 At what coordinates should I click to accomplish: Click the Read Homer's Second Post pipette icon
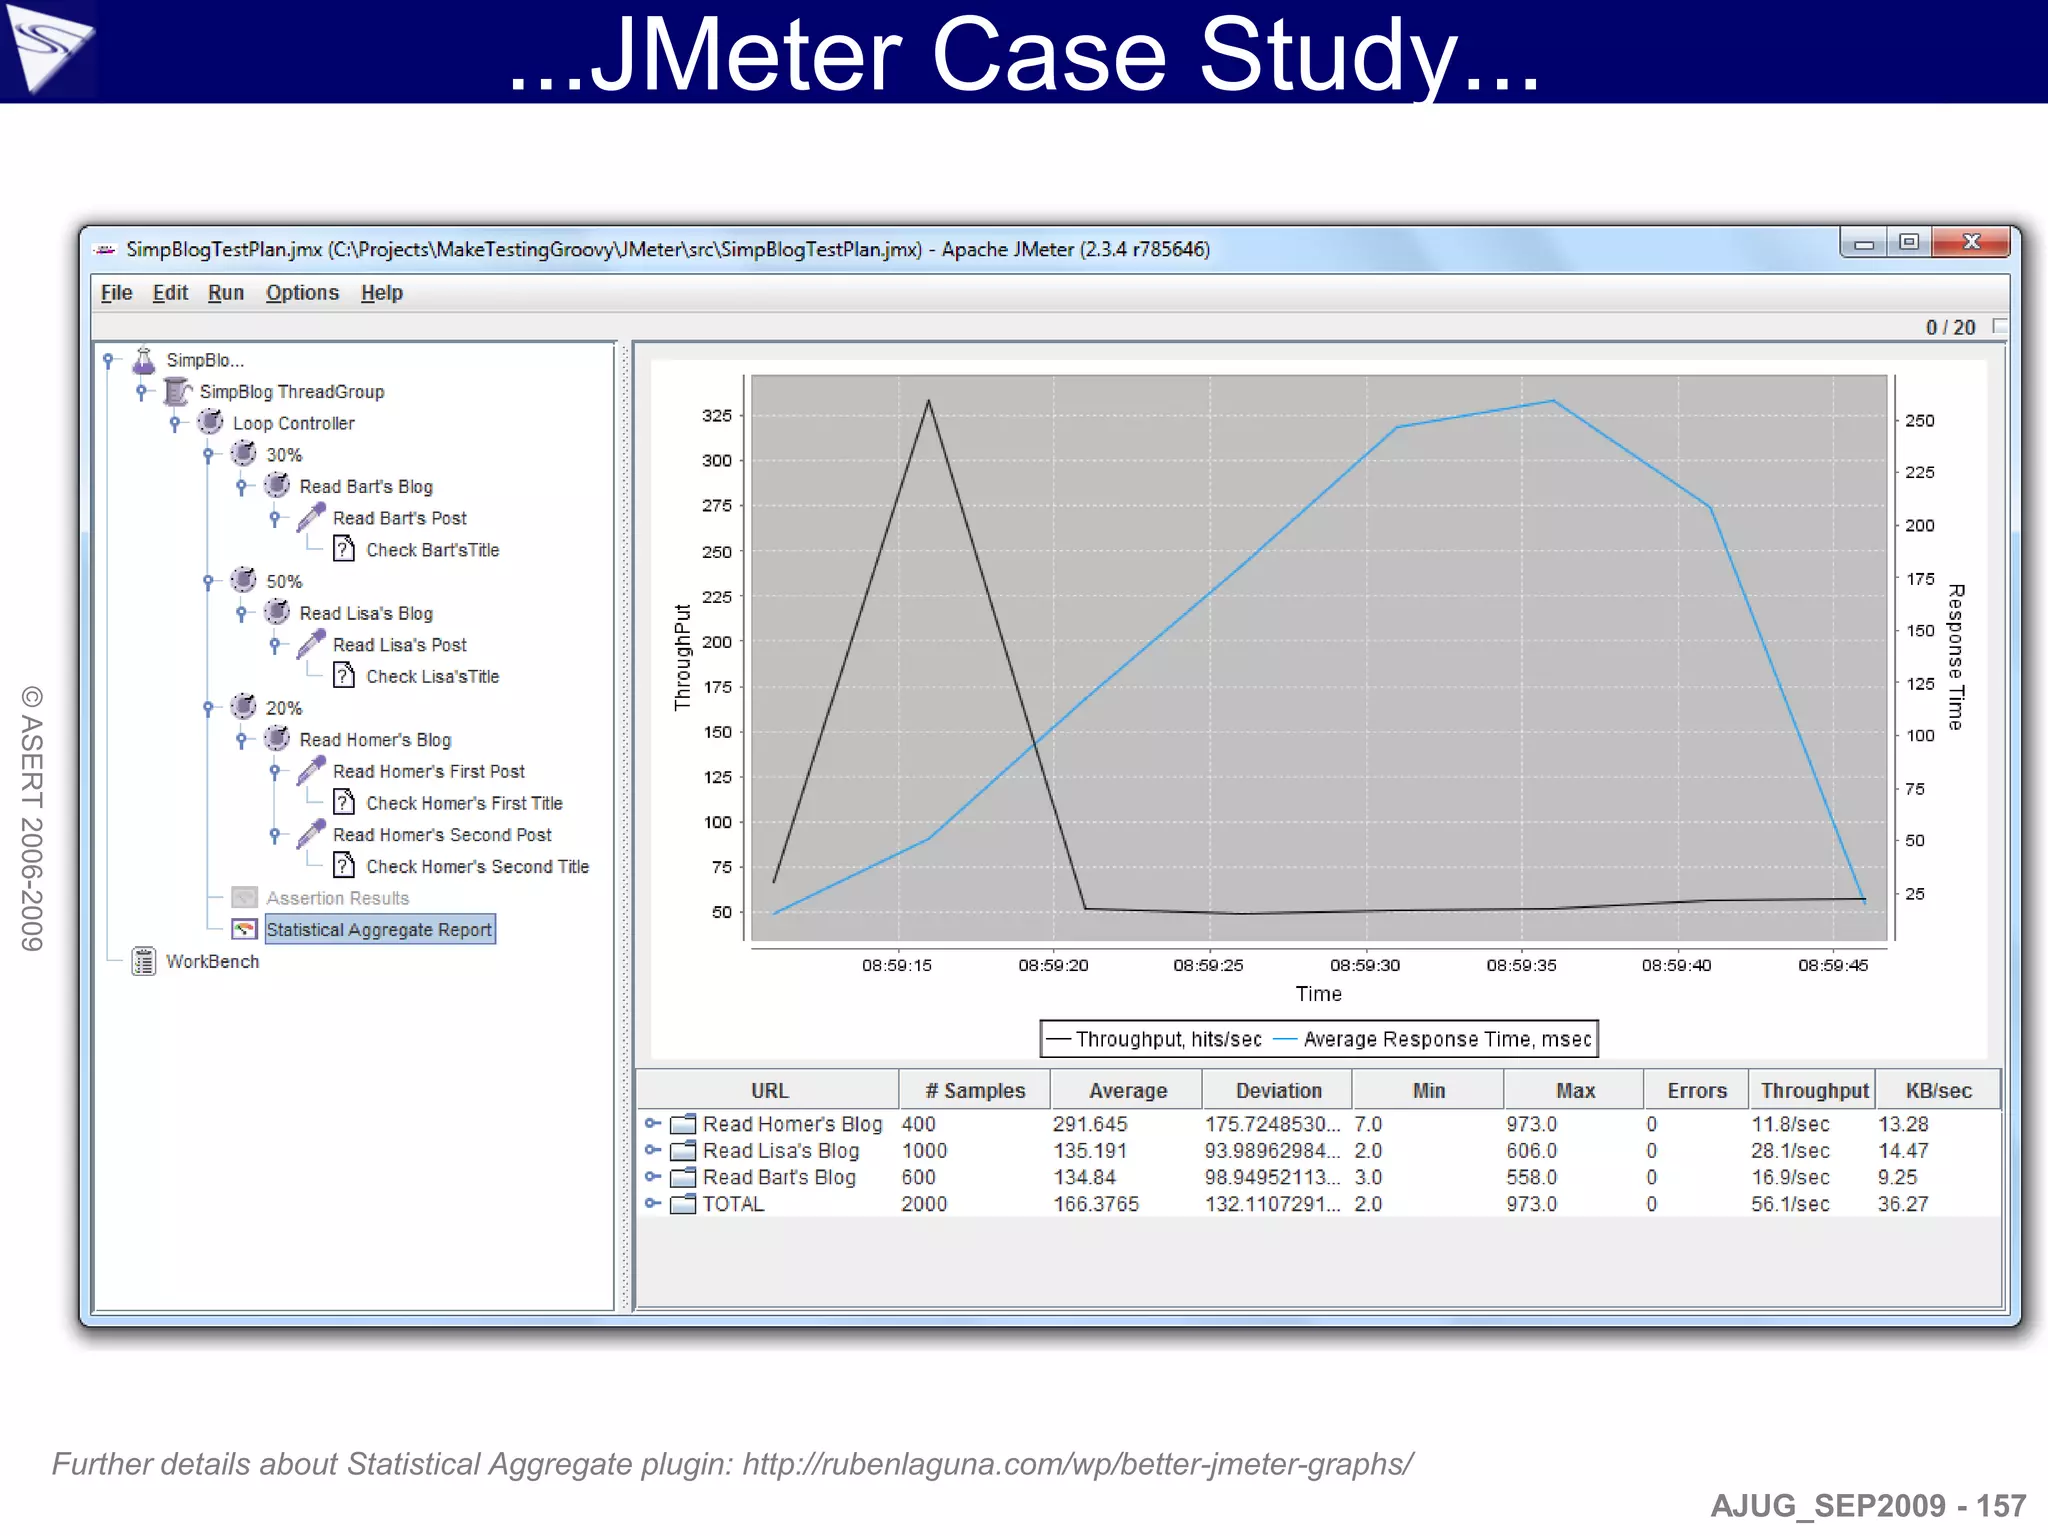click(311, 835)
